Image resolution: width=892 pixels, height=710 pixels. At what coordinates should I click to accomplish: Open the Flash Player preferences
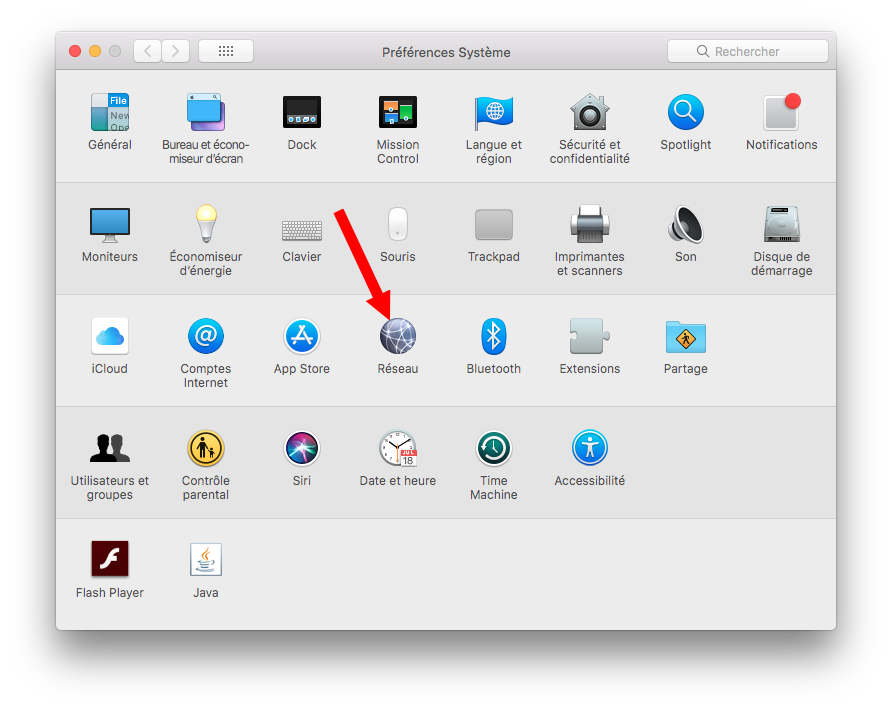click(x=110, y=559)
